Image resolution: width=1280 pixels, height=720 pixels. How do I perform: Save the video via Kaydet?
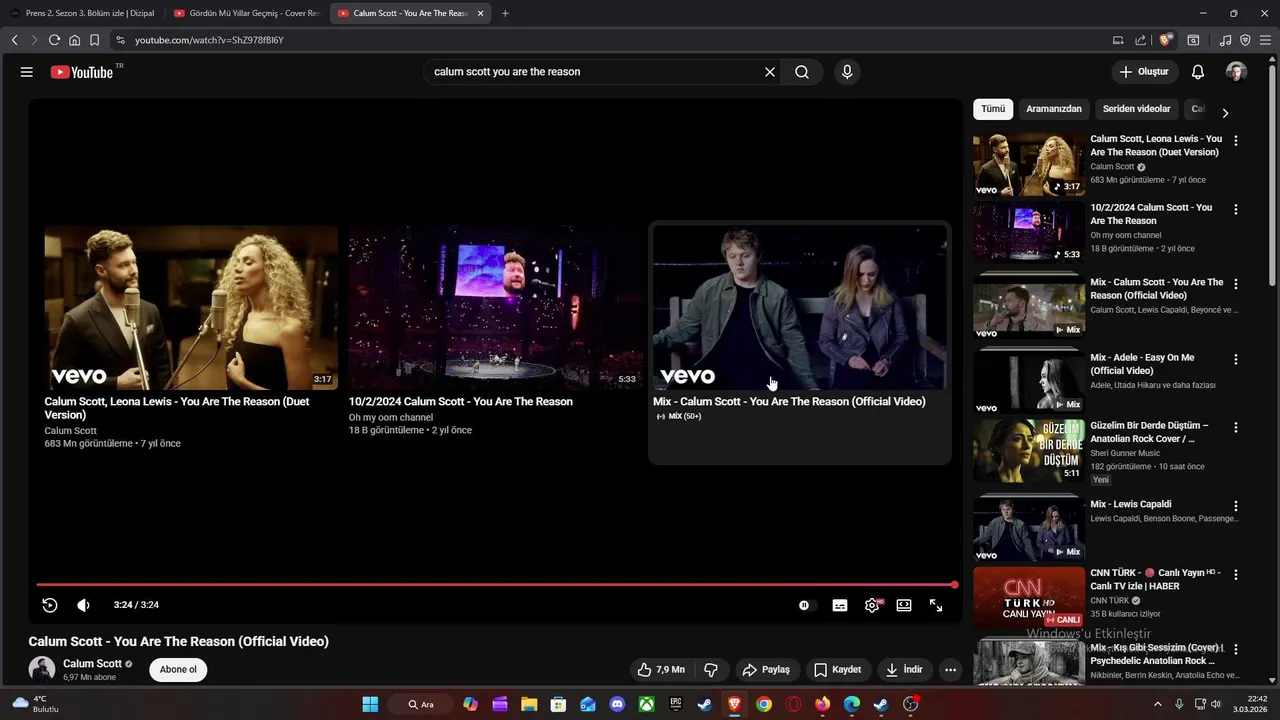pyautogui.click(x=837, y=670)
